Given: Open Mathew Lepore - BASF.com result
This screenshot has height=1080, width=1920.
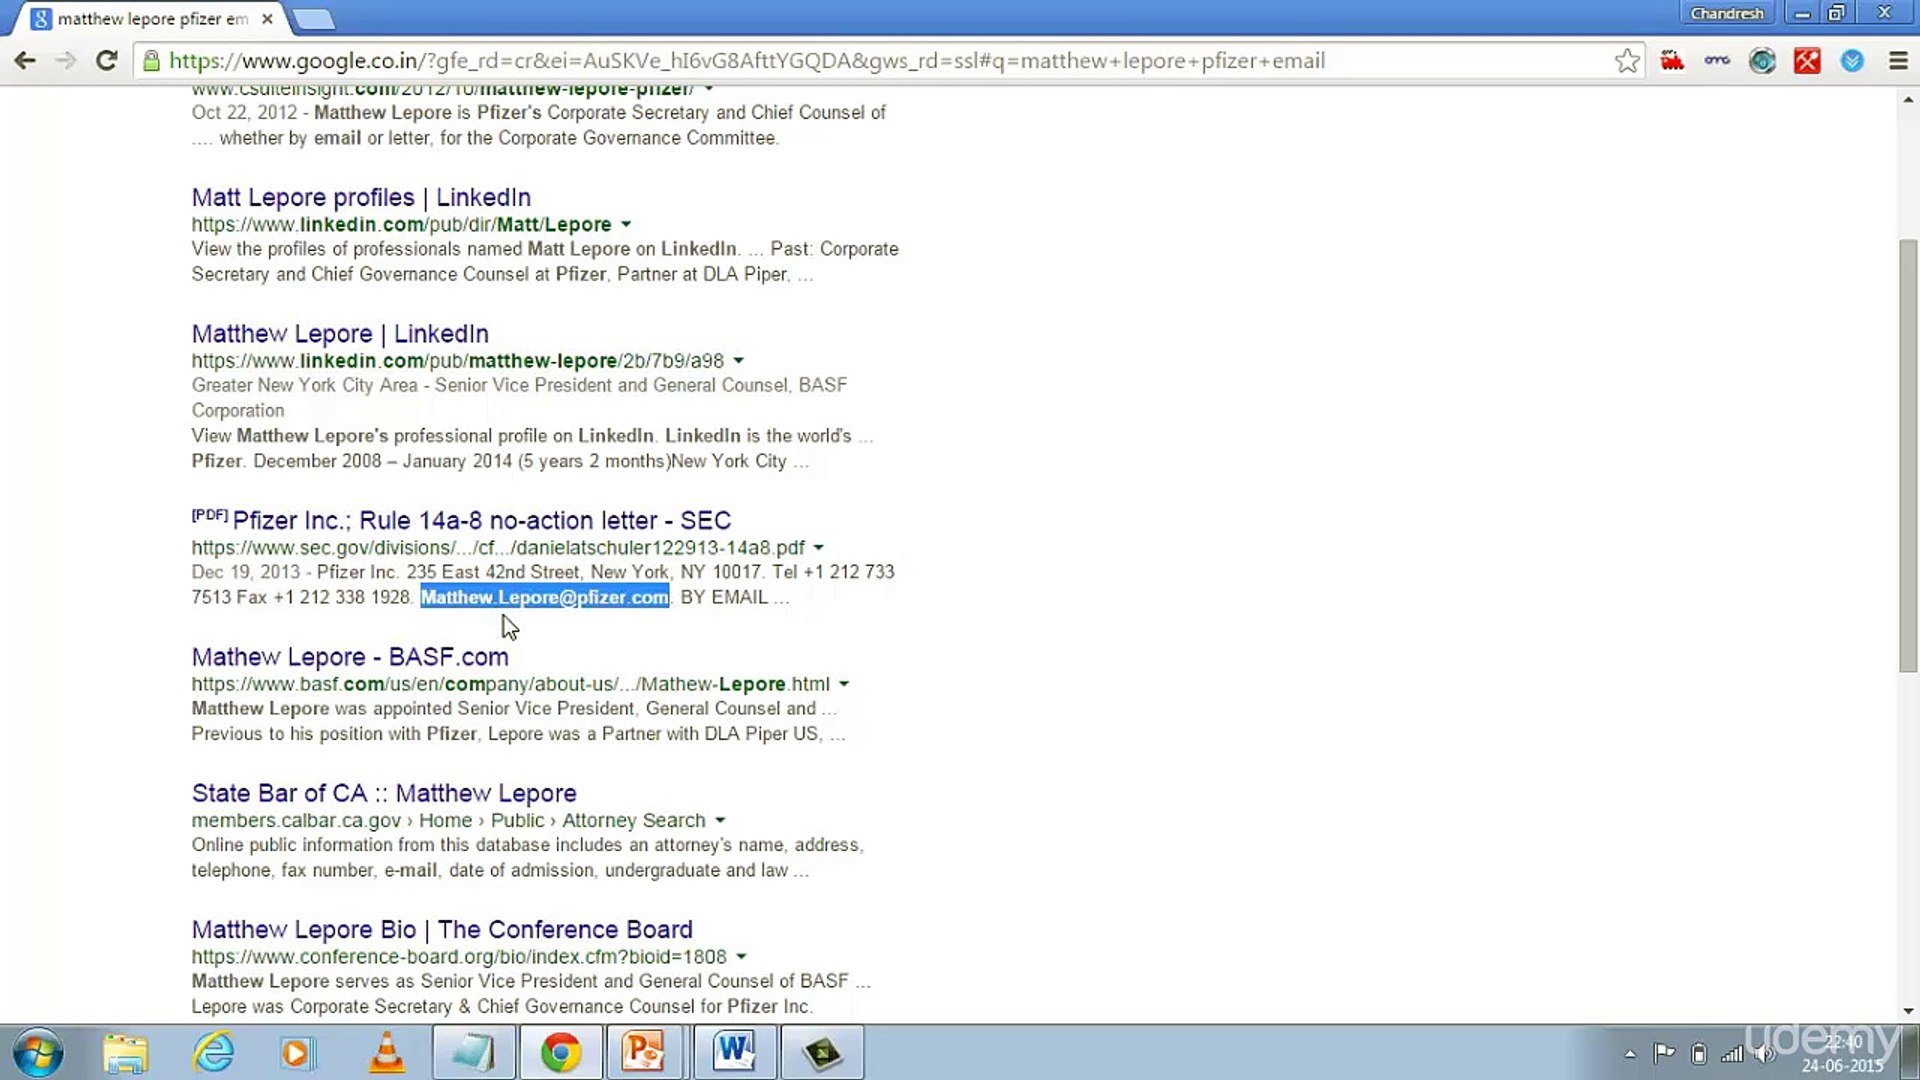Looking at the screenshot, I should click(x=350, y=656).
